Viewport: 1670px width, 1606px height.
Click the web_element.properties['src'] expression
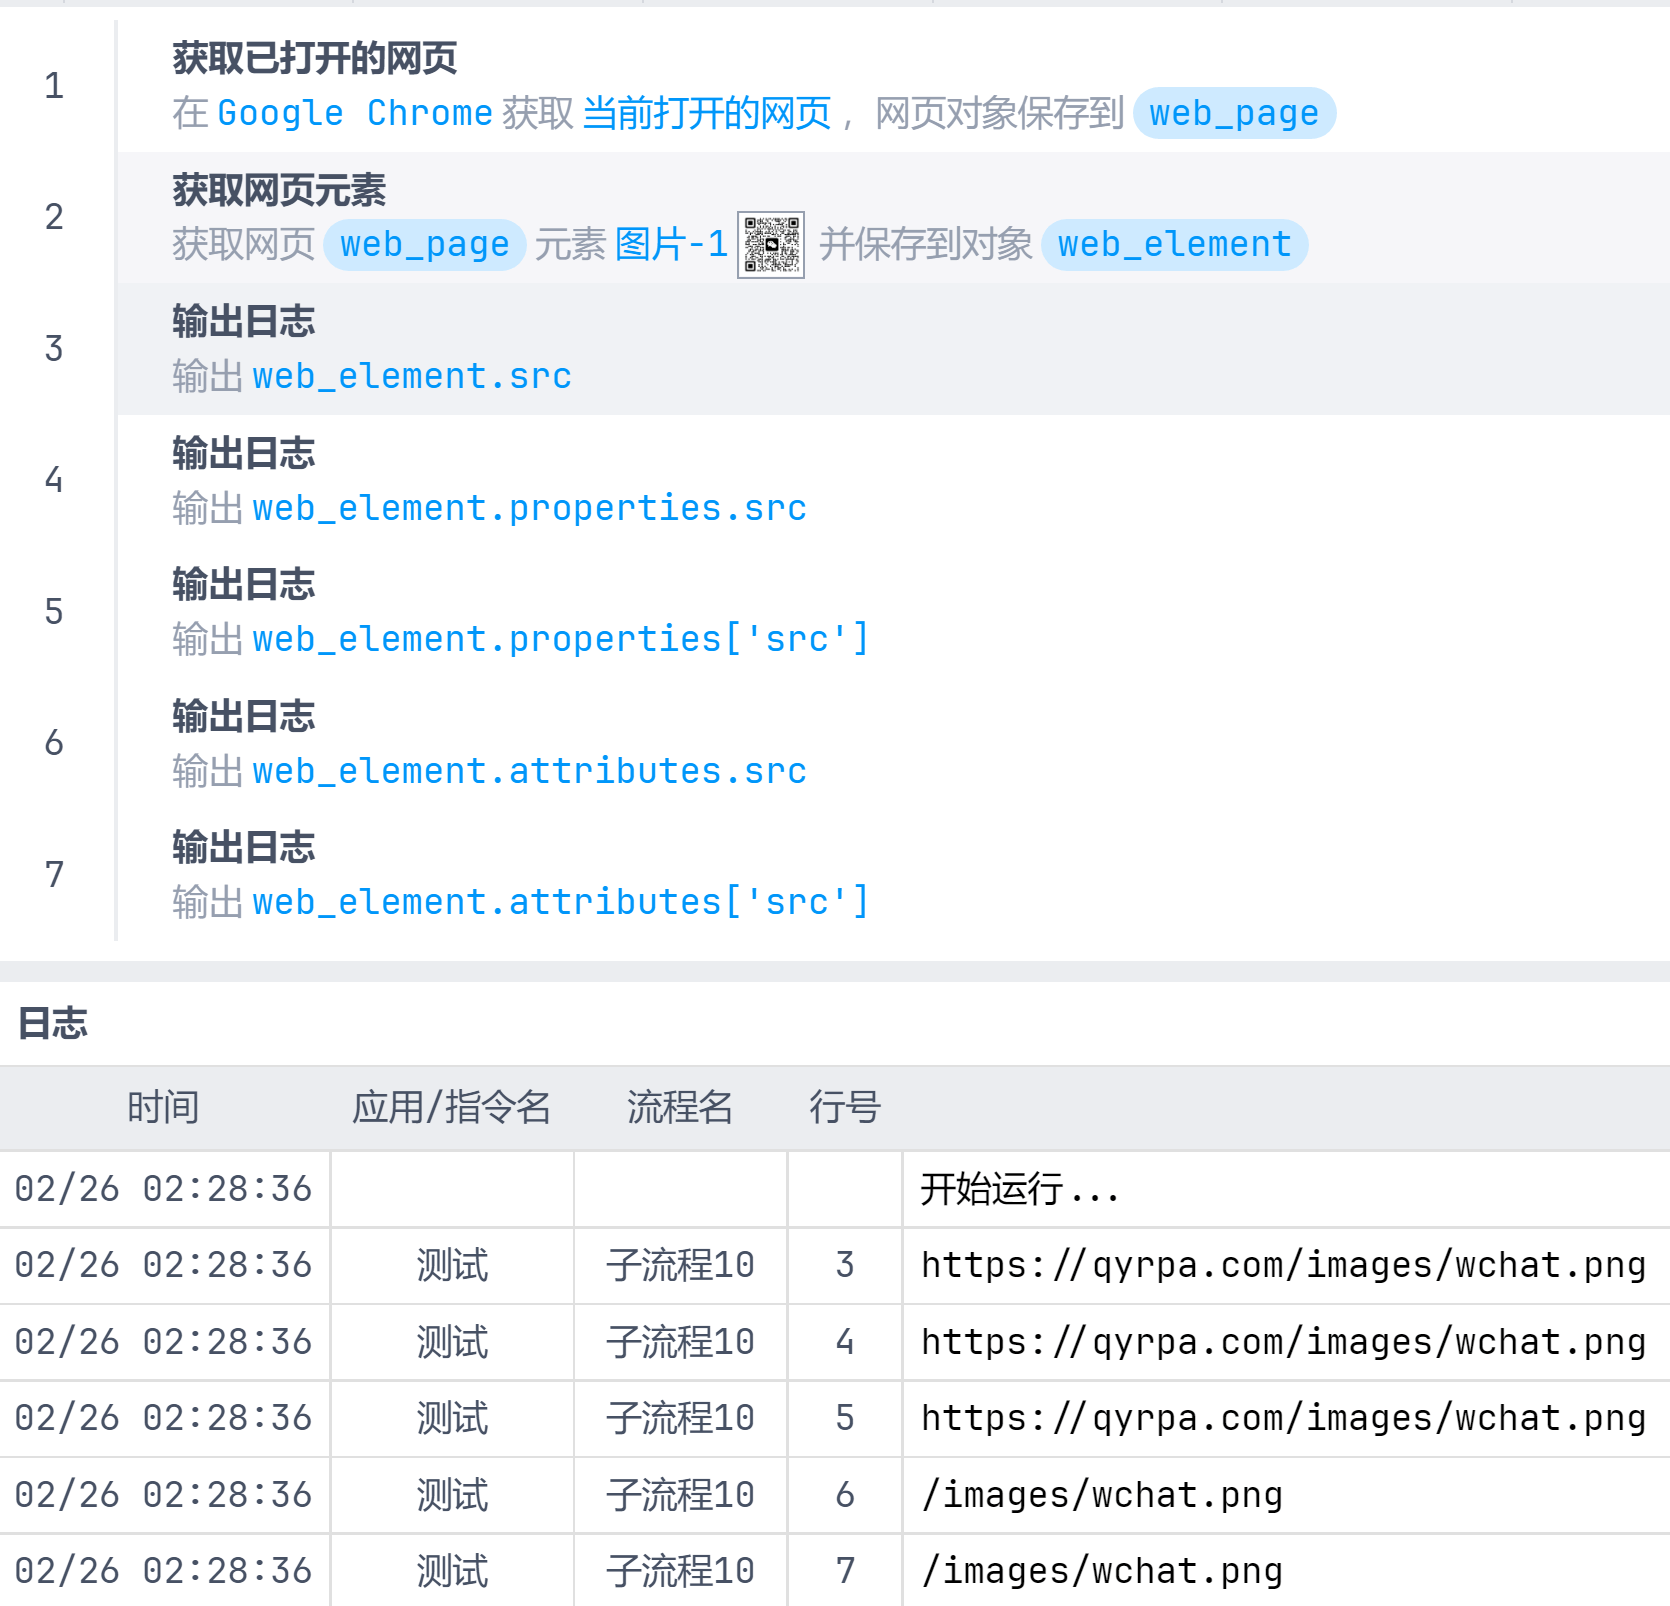click(x=560, y=640)
